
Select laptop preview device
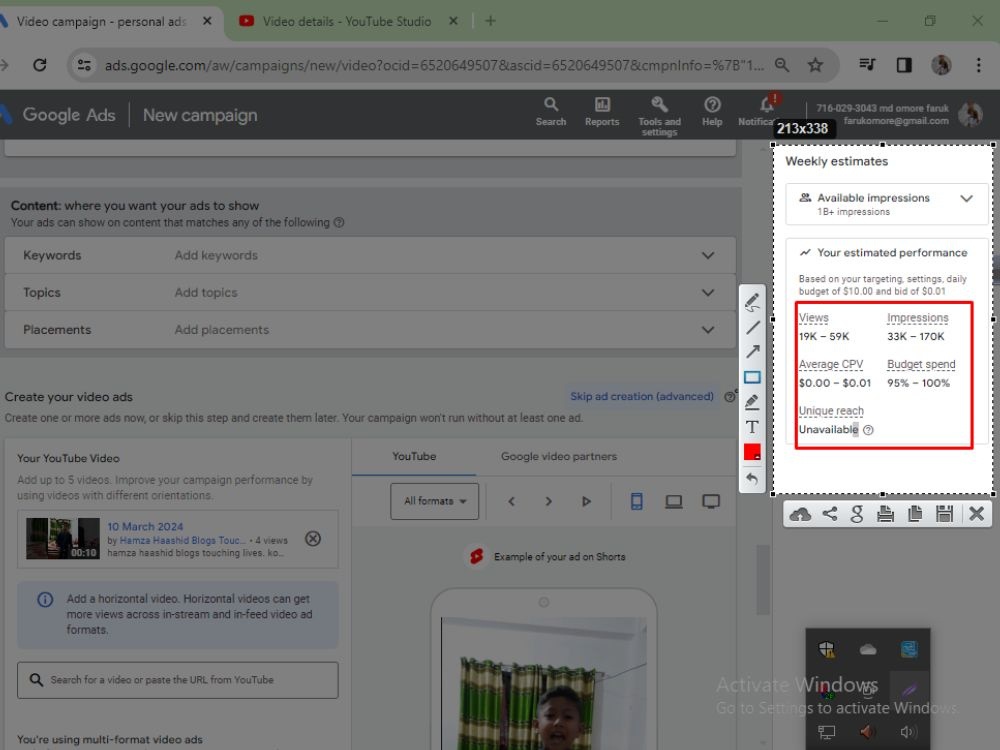(x=673, y=501)
